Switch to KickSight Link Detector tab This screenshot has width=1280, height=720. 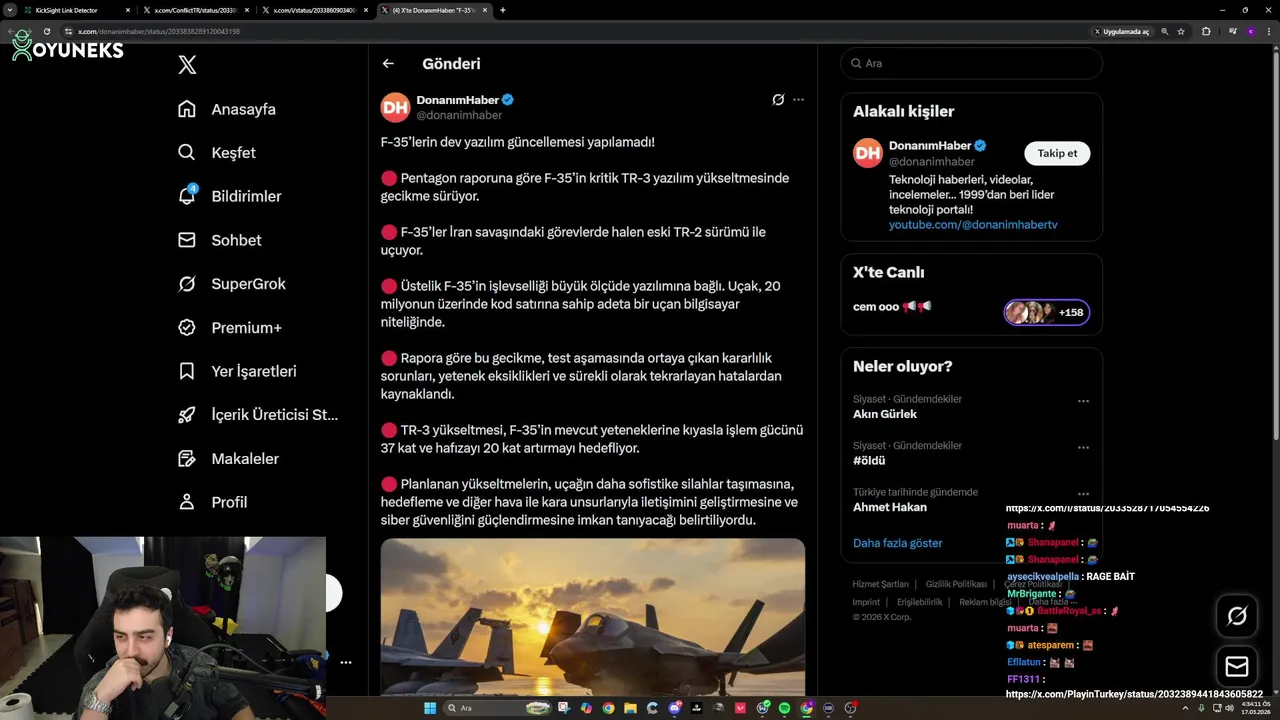[78, 10]
